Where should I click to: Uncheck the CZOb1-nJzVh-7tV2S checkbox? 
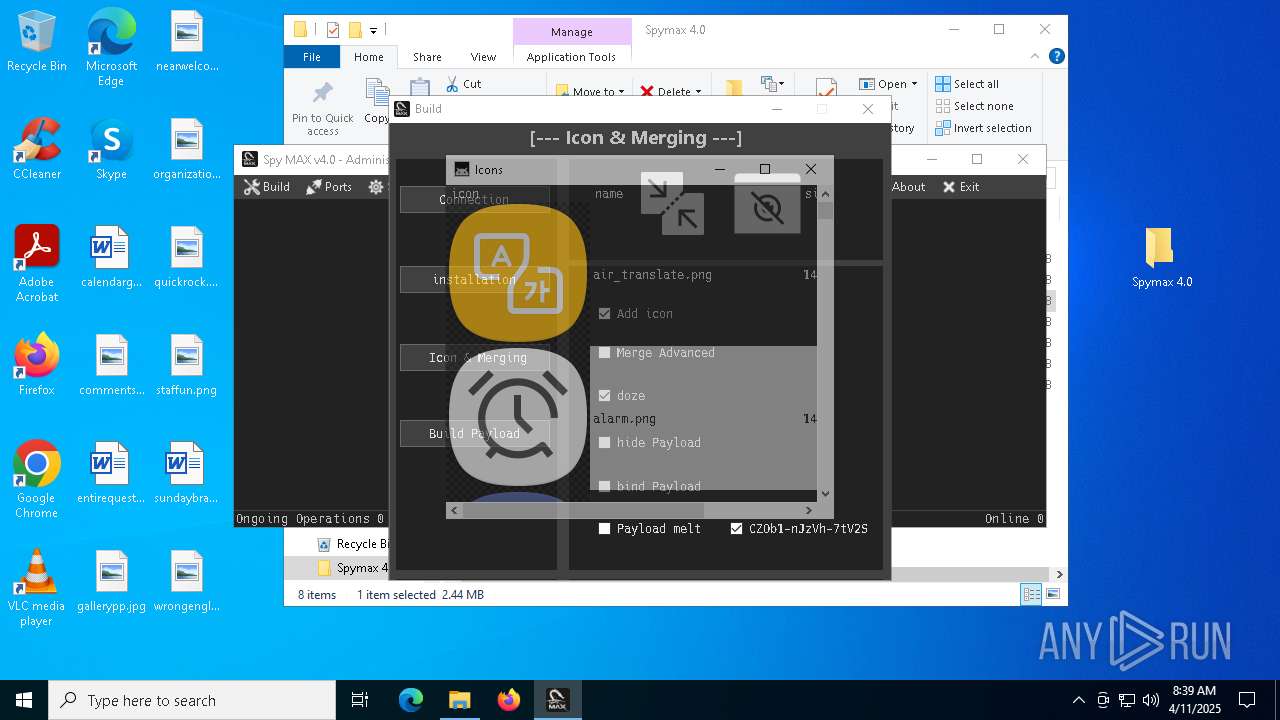(x=737, y=528)
